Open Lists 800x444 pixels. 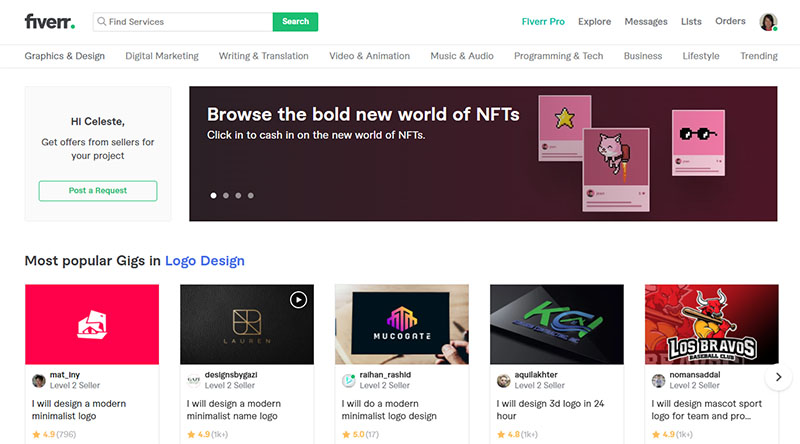(x=691, y=21)
